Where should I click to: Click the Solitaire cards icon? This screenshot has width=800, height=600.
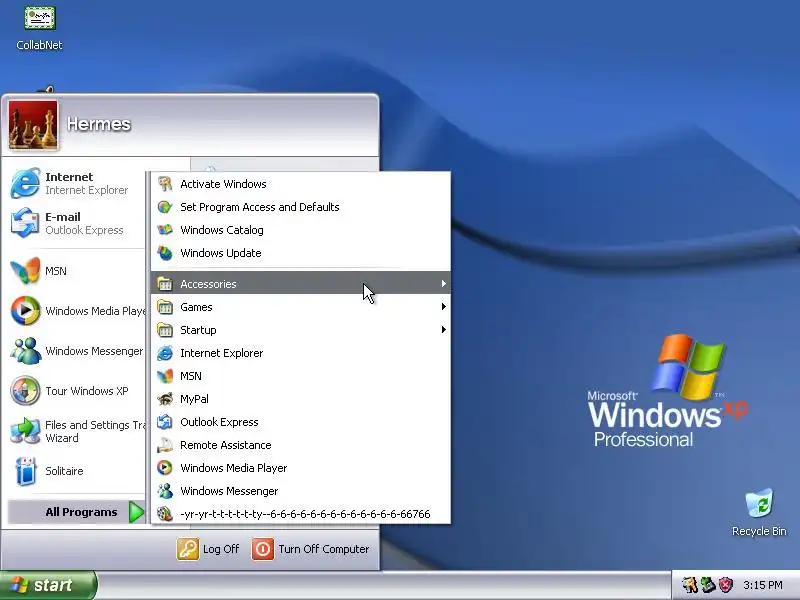click(x=25, y=471)
